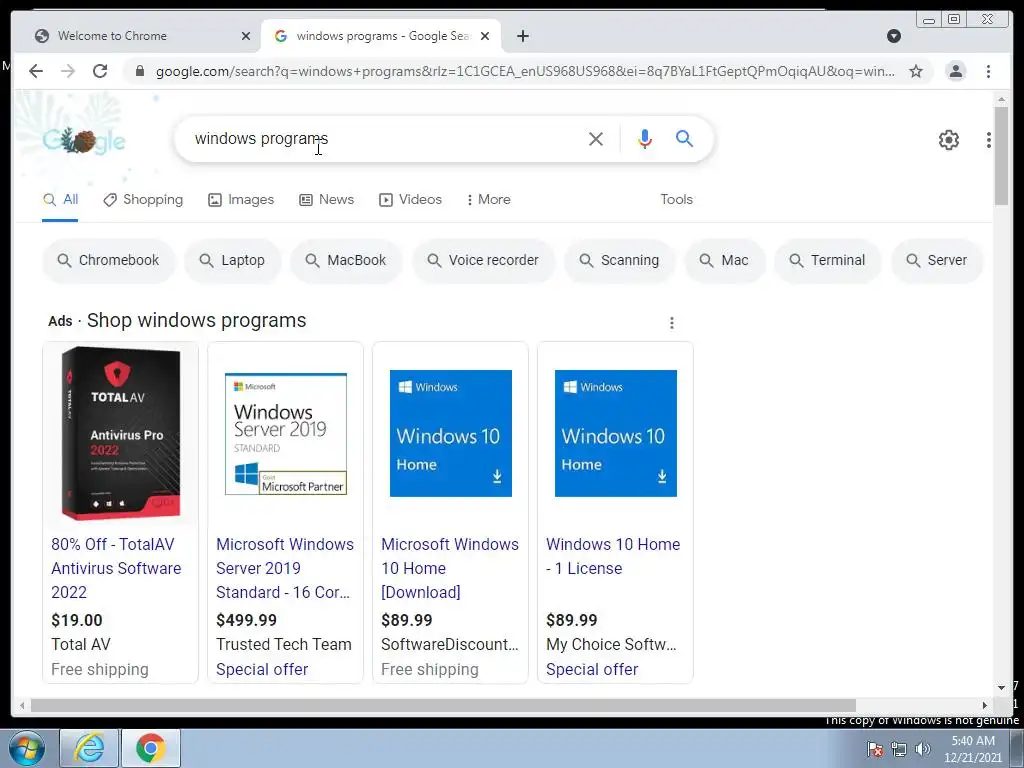Image resolution: width=1024 pixels, height=768 pixels.
Task: Go back using the browser back arrow
Action: coord(36,71)
